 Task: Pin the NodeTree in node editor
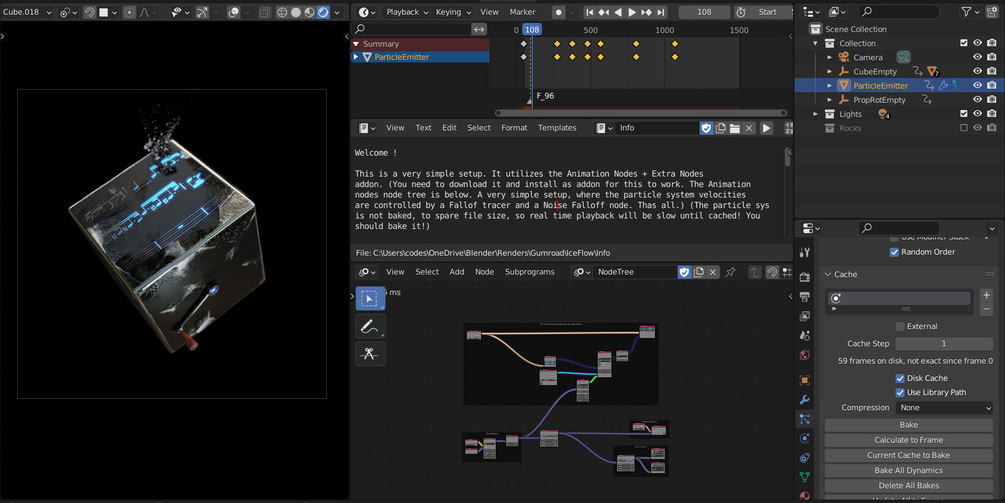(x=730, y=272)
